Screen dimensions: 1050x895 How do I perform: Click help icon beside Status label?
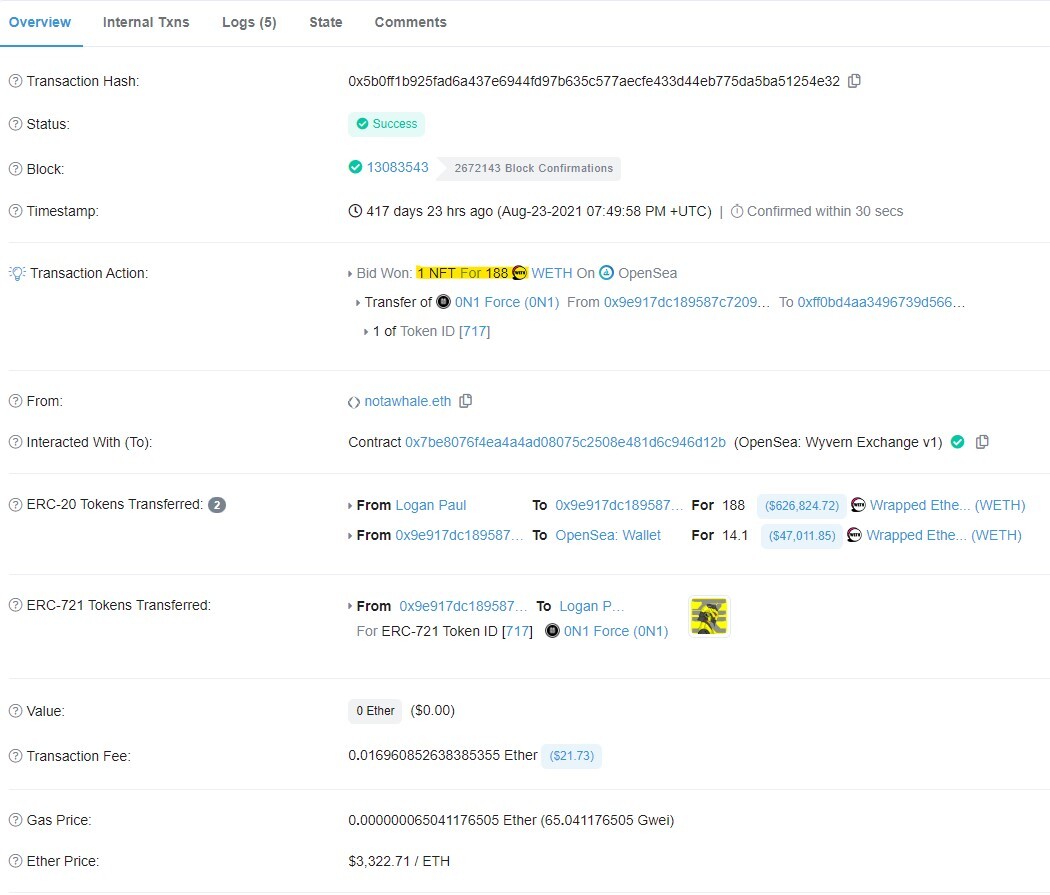point(15,124)
